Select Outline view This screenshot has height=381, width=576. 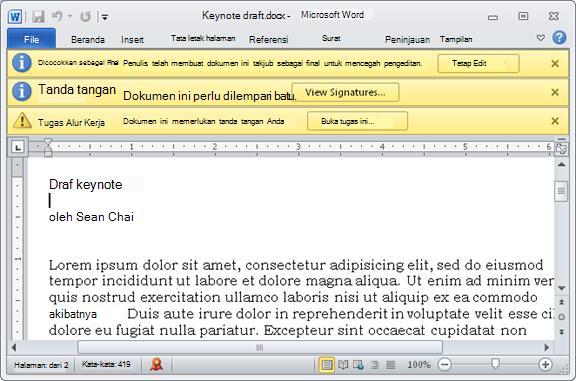pos(374,365)
